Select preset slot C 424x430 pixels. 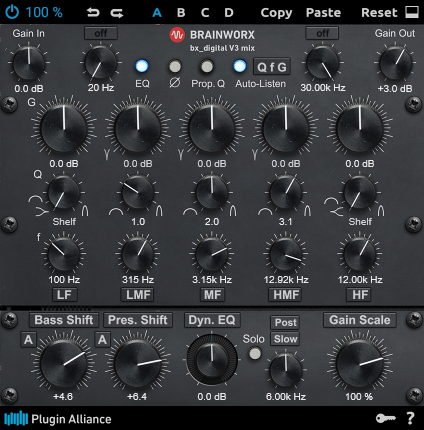(205, 13)
